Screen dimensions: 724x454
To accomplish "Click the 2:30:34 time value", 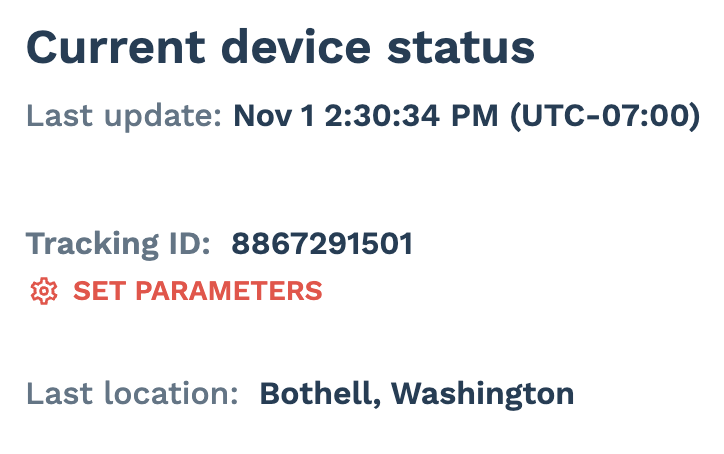I will click(382, 115).
